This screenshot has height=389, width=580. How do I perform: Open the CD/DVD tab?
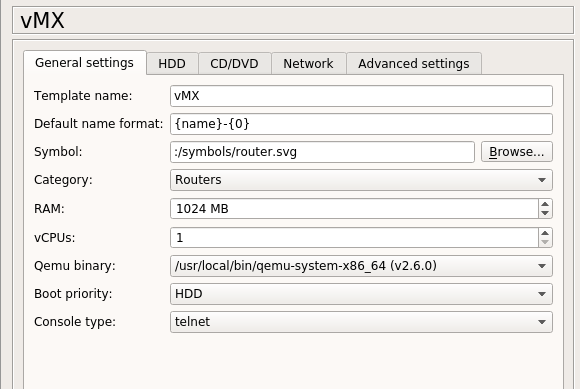[235, 64]
